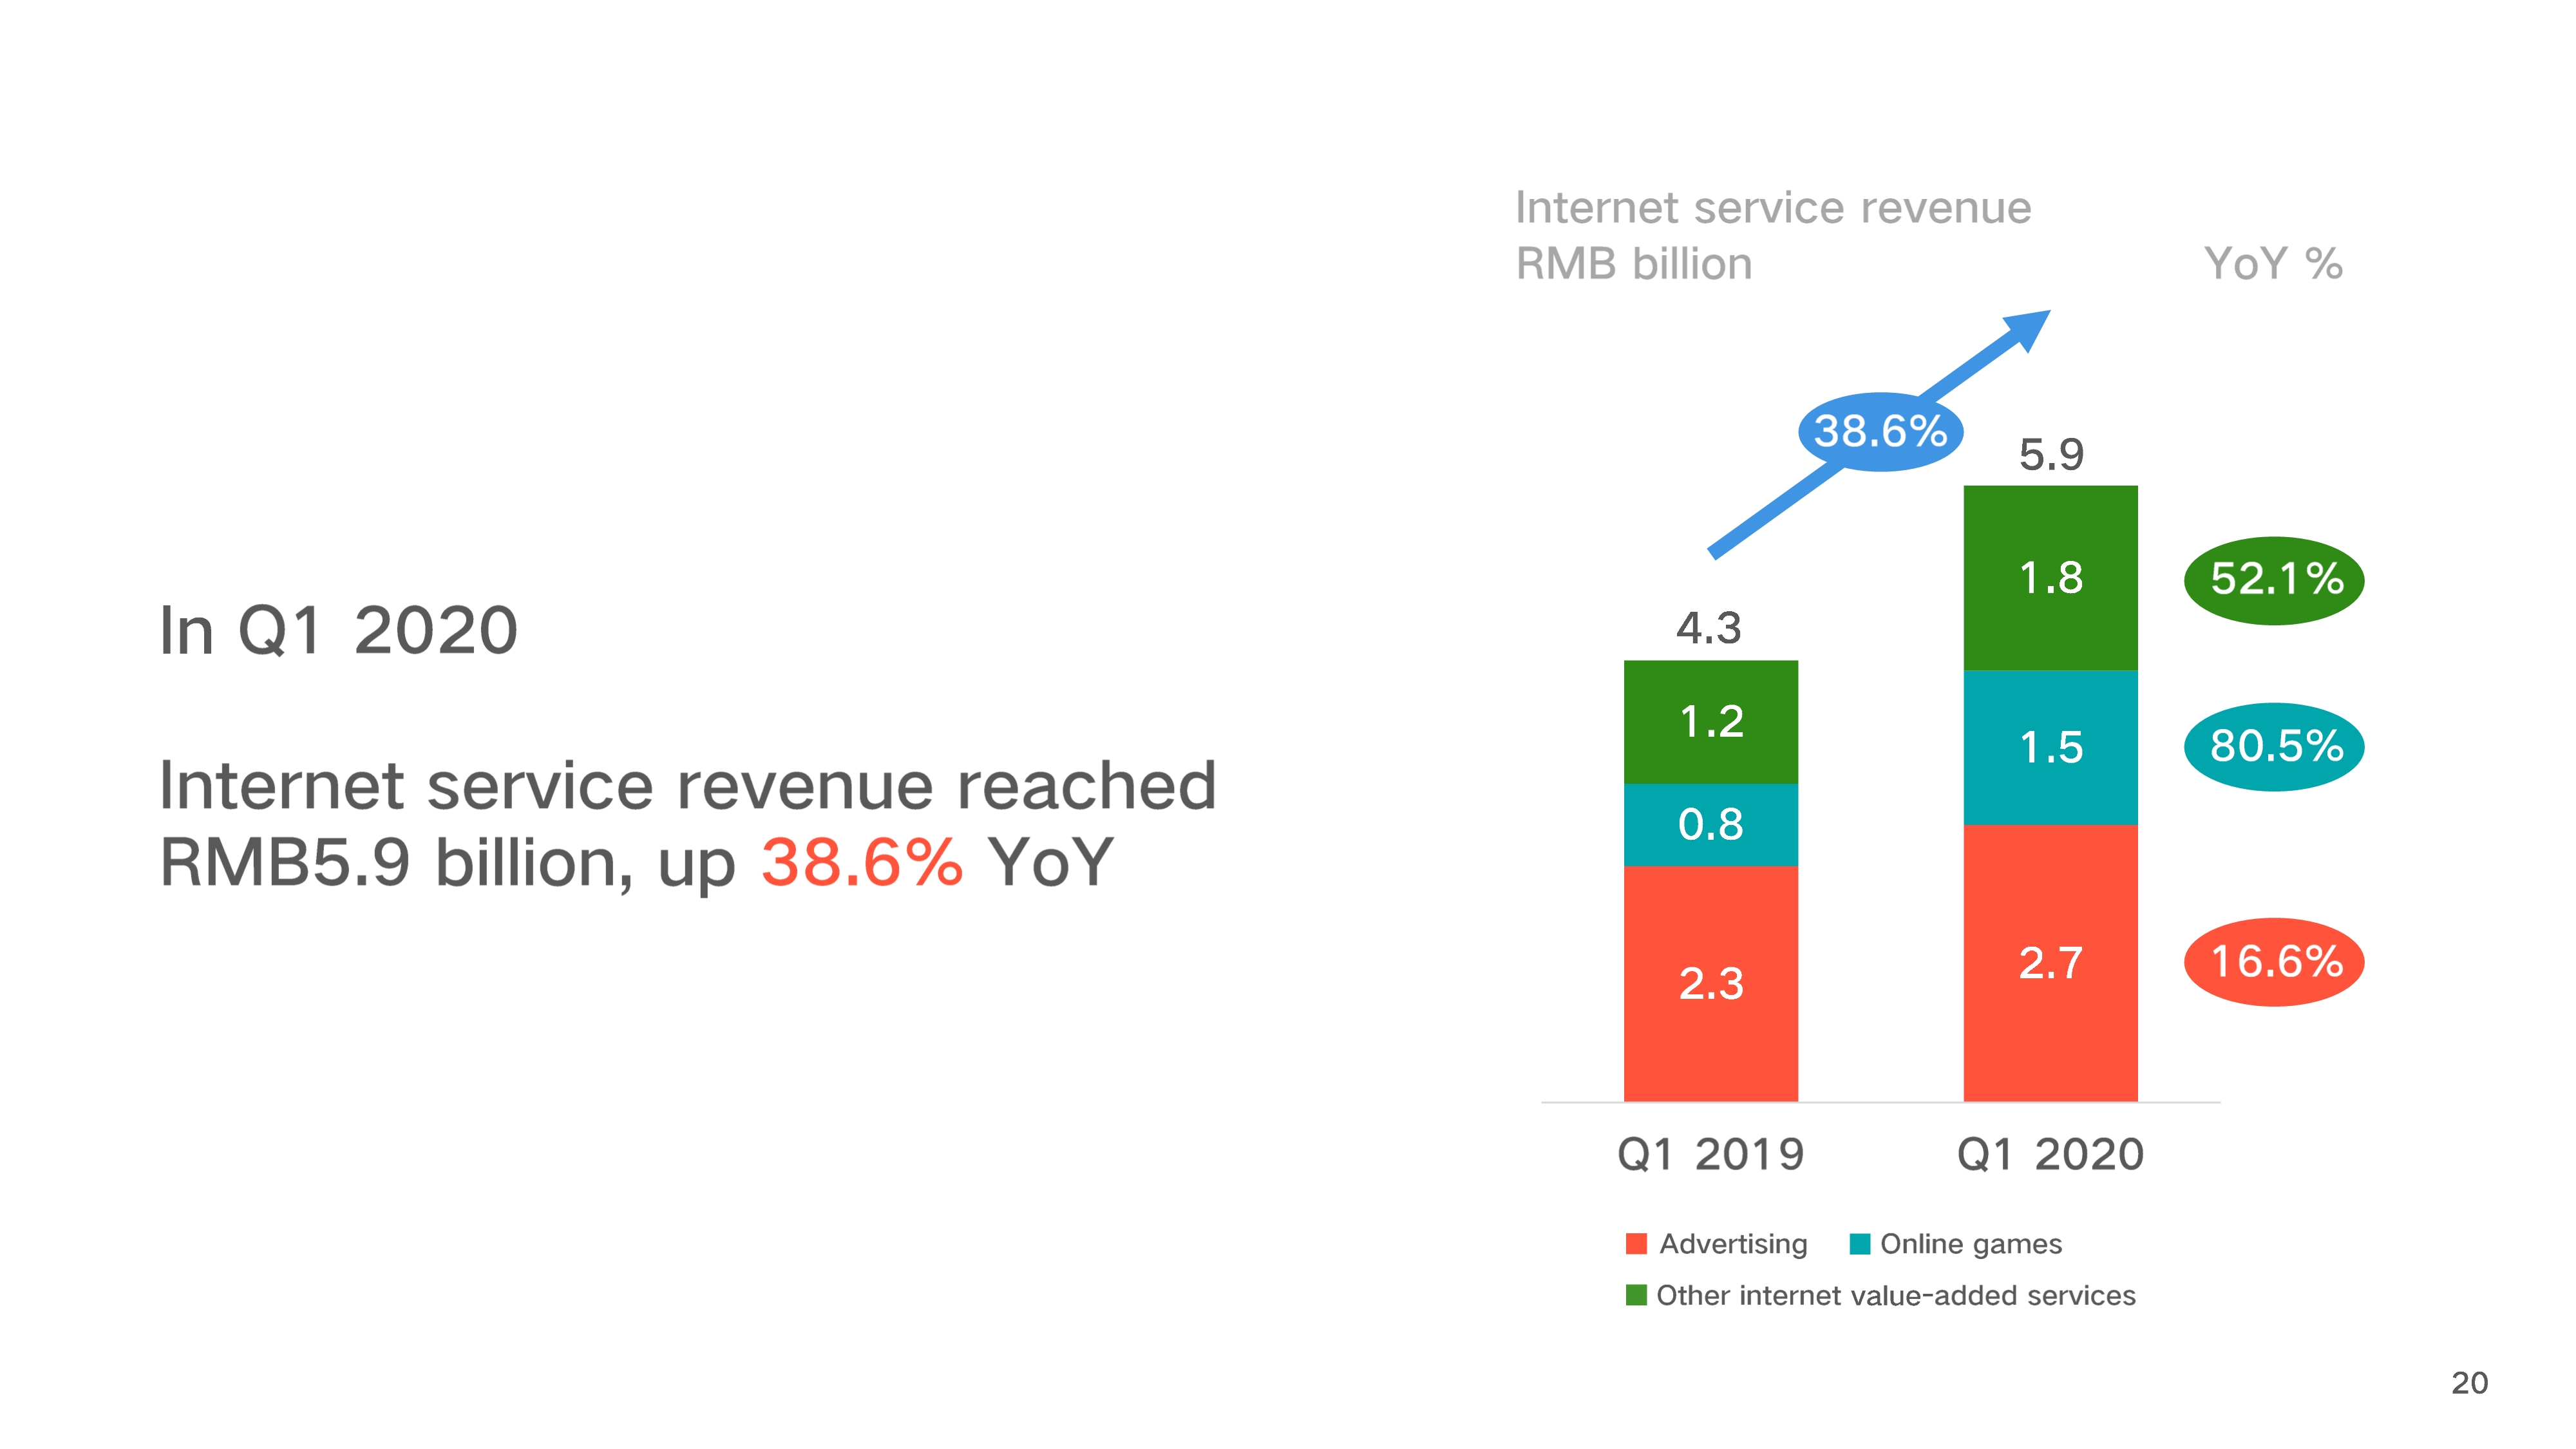Click the Internet service revenue chart title
This screenshot has width=2576, height=1449.
(x=1772, y=208)
